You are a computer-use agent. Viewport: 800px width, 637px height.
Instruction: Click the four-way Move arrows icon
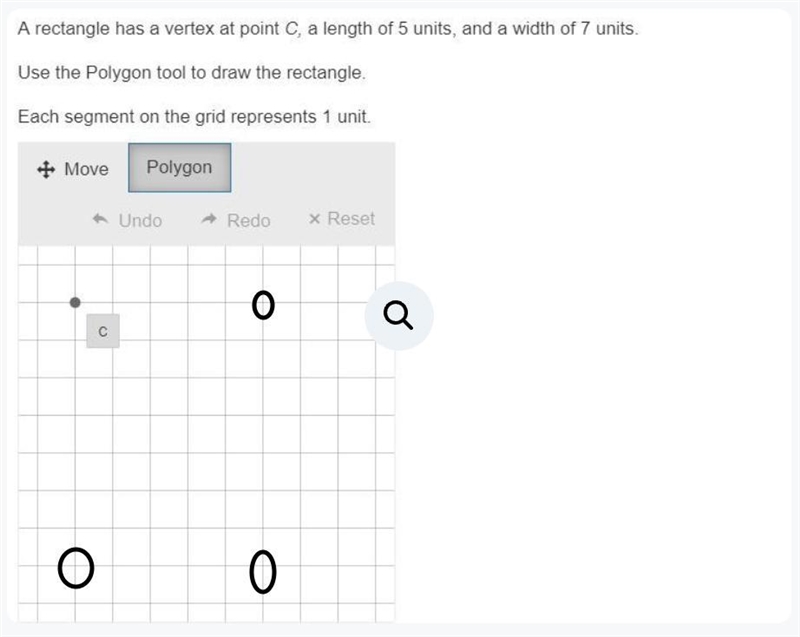tap(46, 169)
